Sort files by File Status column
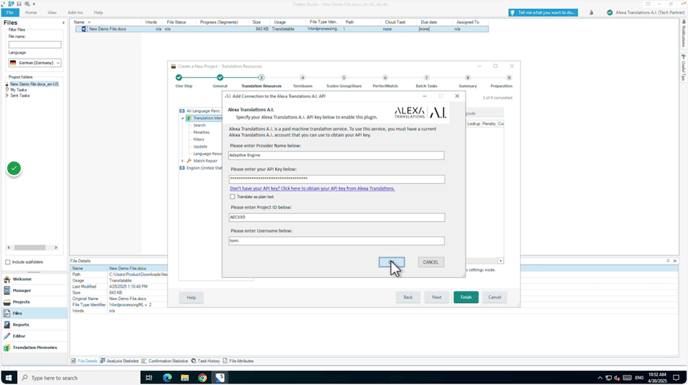Viewport: 688px width, 385px height. point(176,22)
